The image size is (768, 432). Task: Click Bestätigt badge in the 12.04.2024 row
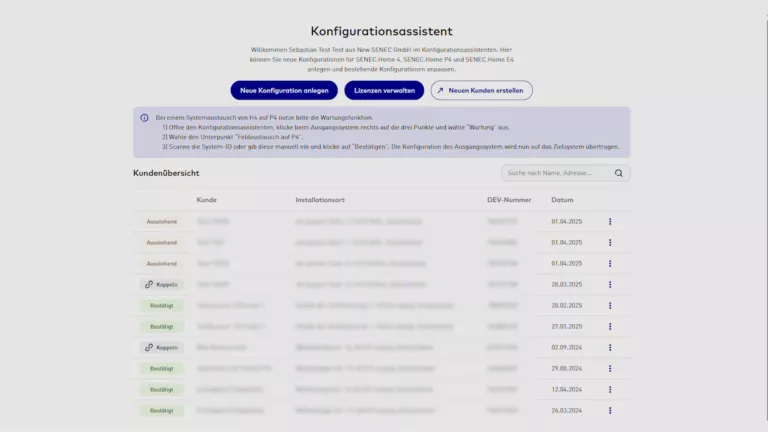pos(162,389)
